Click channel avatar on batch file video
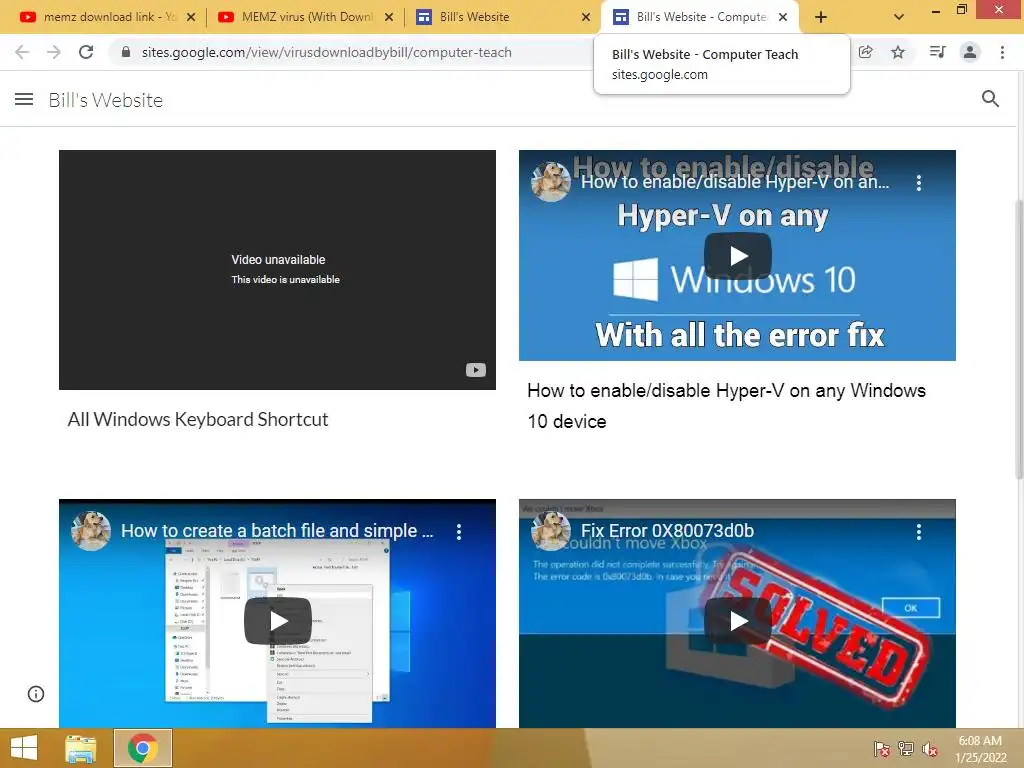The width and height of the screenshot is (1024, 768). [91, 531]
